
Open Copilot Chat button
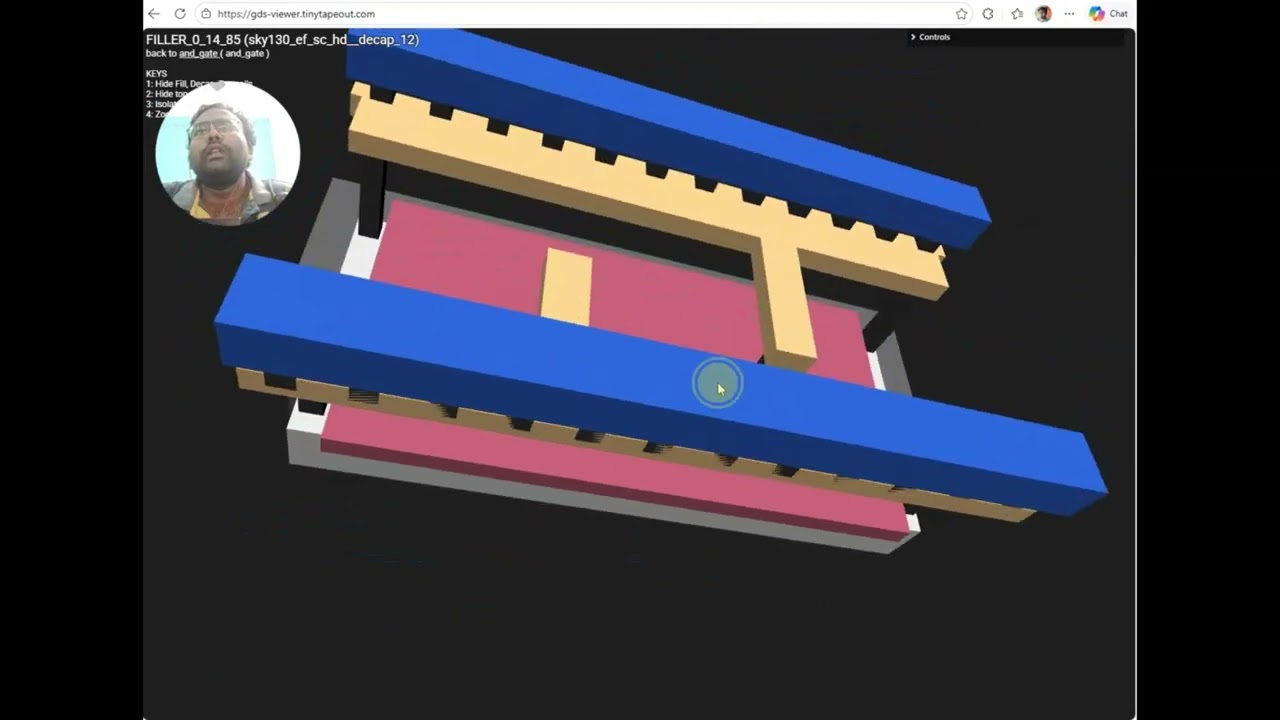tap(1109, 14)
